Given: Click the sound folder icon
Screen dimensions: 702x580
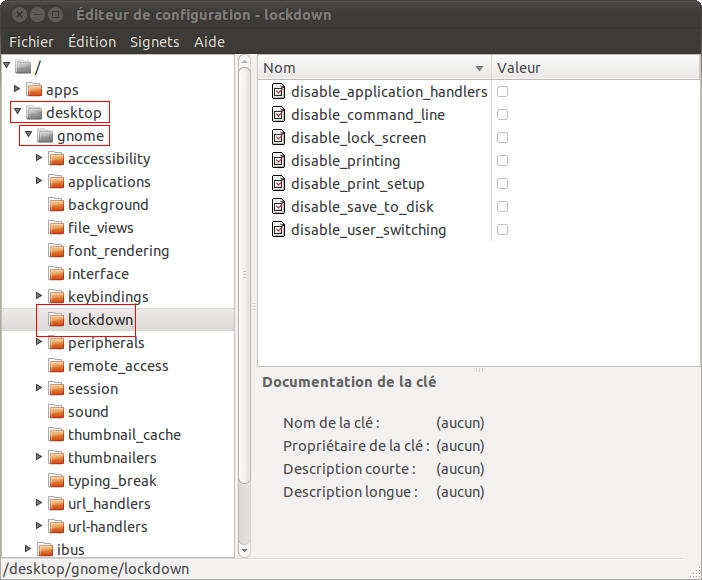Looking at the screenshot, I should (x=56, y=412).
